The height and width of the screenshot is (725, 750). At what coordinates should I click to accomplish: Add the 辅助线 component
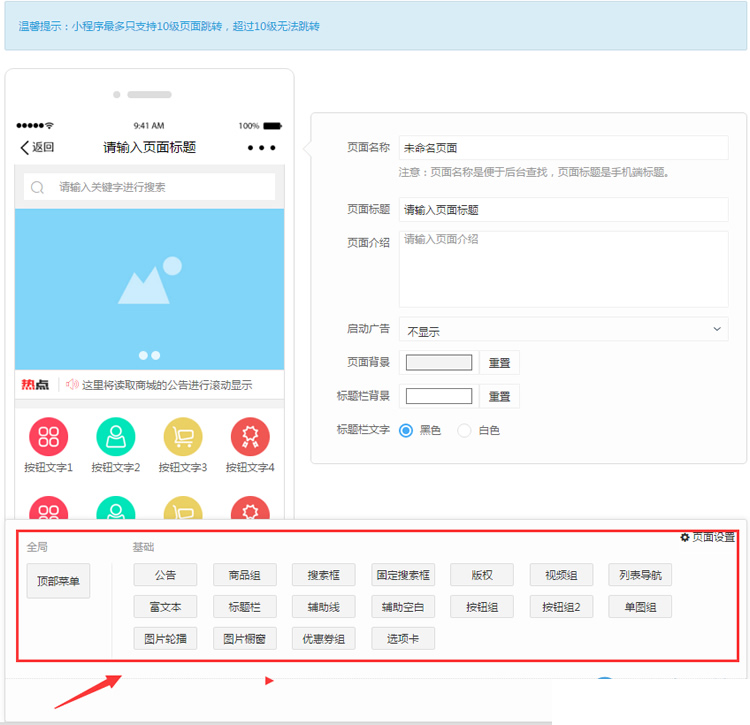point(323,607)
